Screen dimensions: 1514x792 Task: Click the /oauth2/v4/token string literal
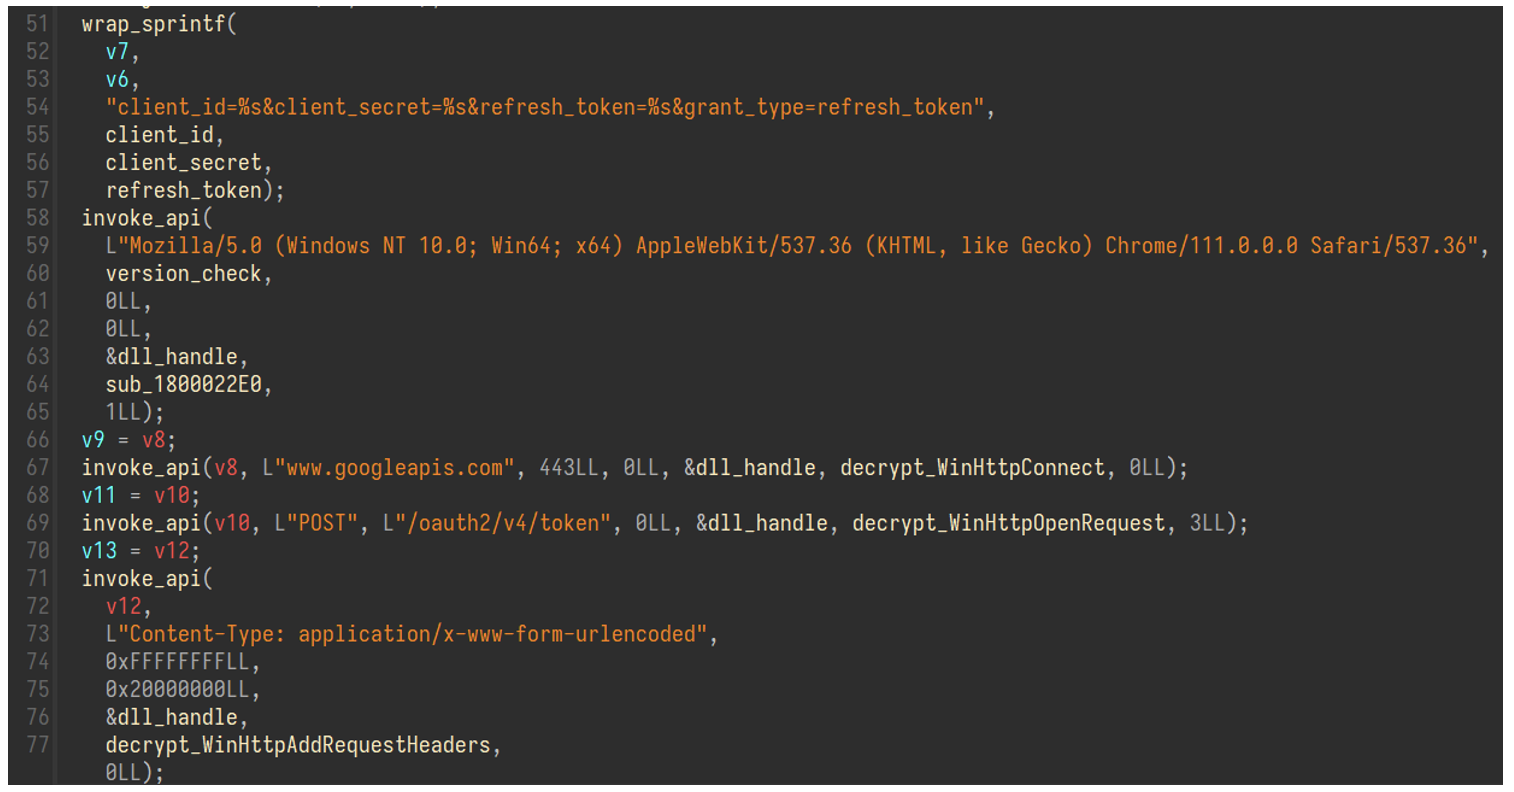click(x=496, y=523)
